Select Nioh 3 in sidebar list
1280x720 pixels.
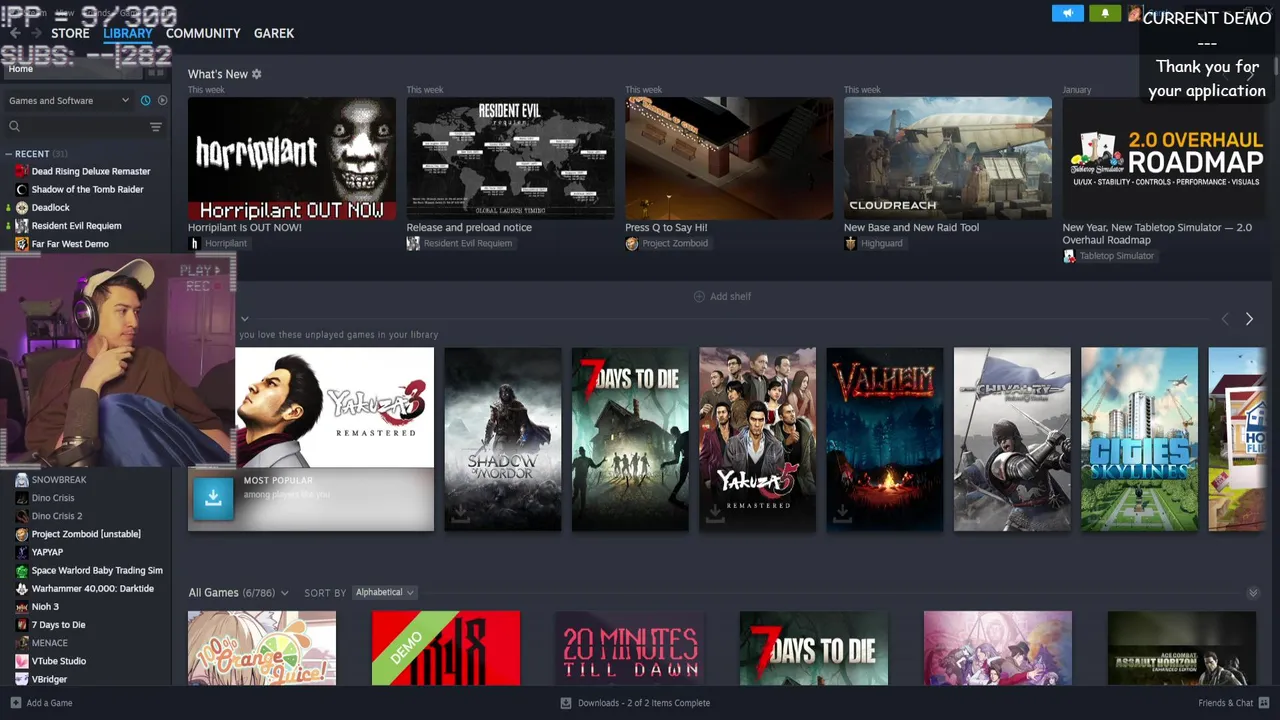point(45,606)
